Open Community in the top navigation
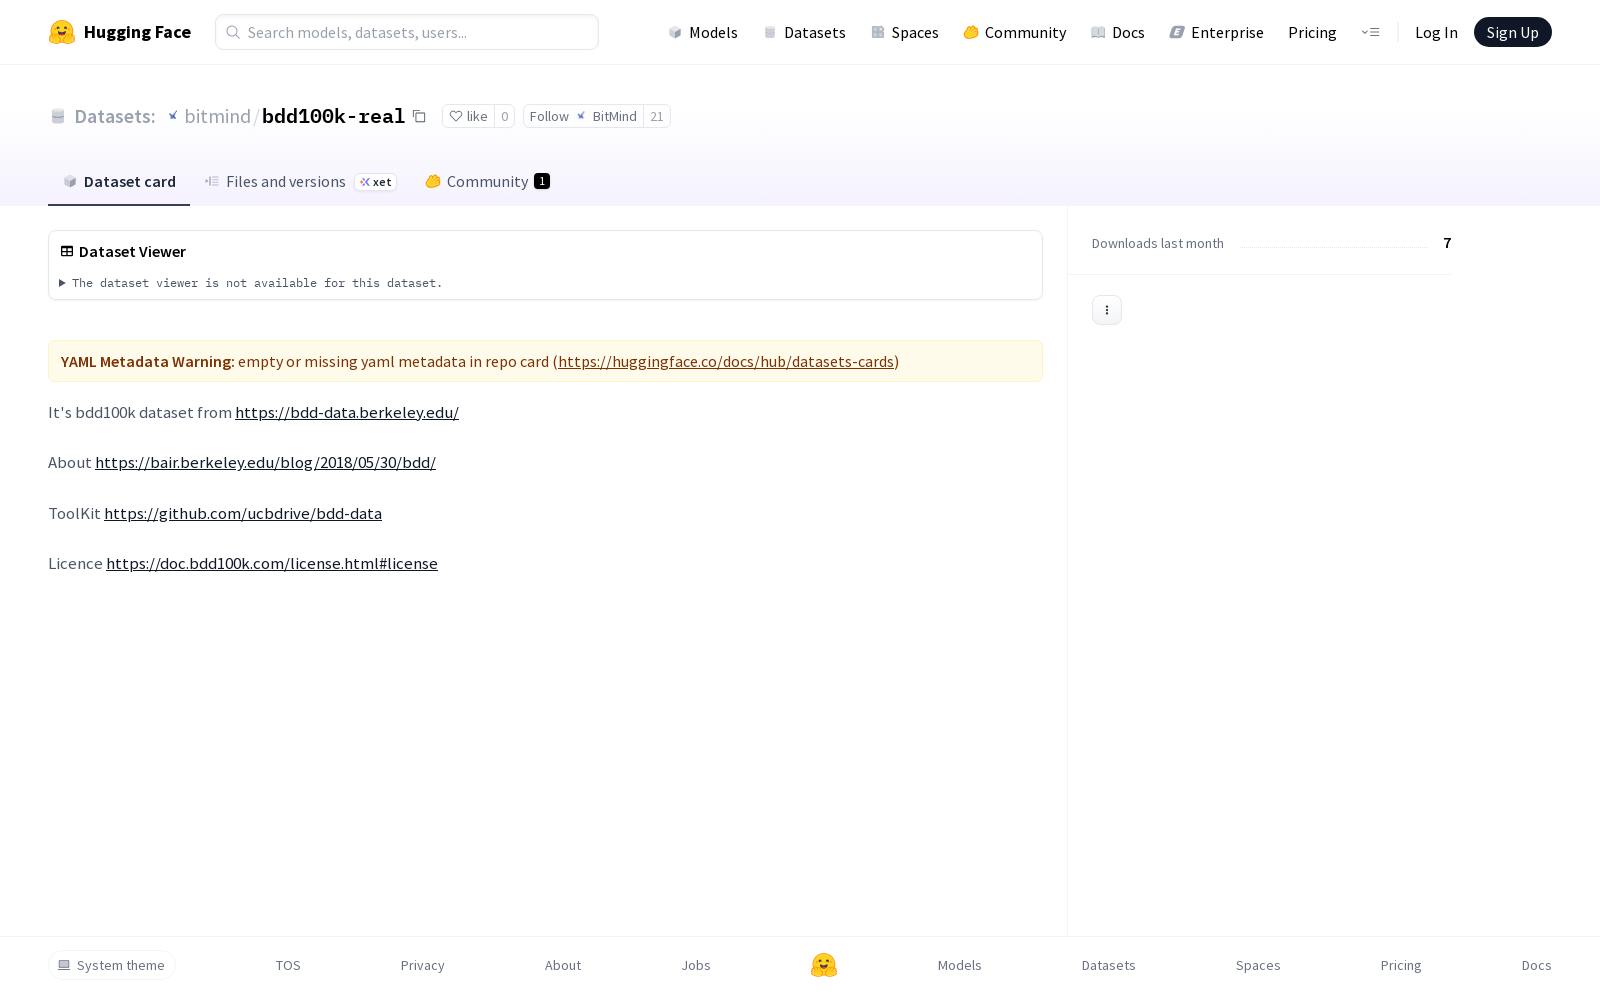 [1015, 32]
